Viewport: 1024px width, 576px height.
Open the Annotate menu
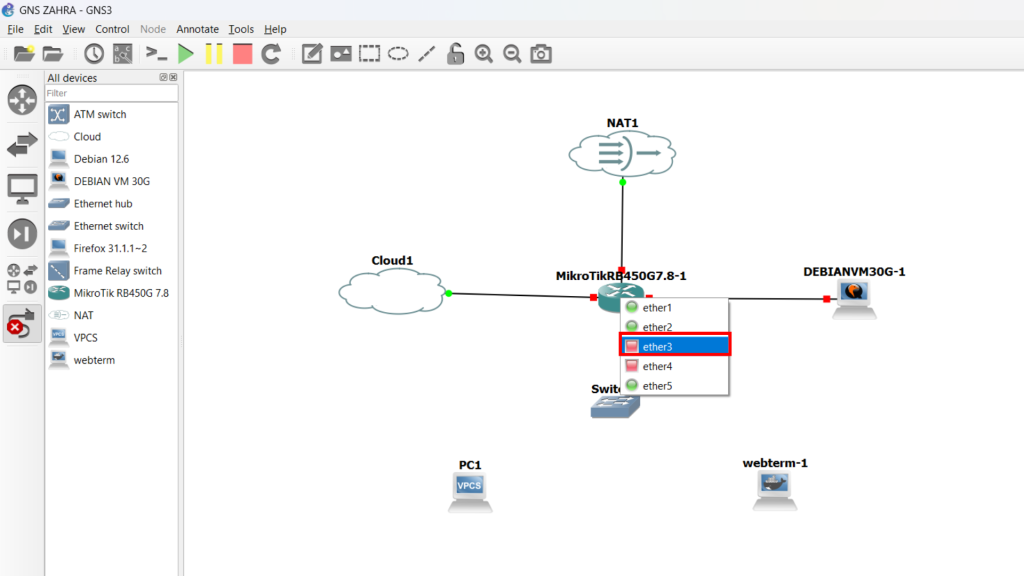pyautogui.click(x=196, y=29)
